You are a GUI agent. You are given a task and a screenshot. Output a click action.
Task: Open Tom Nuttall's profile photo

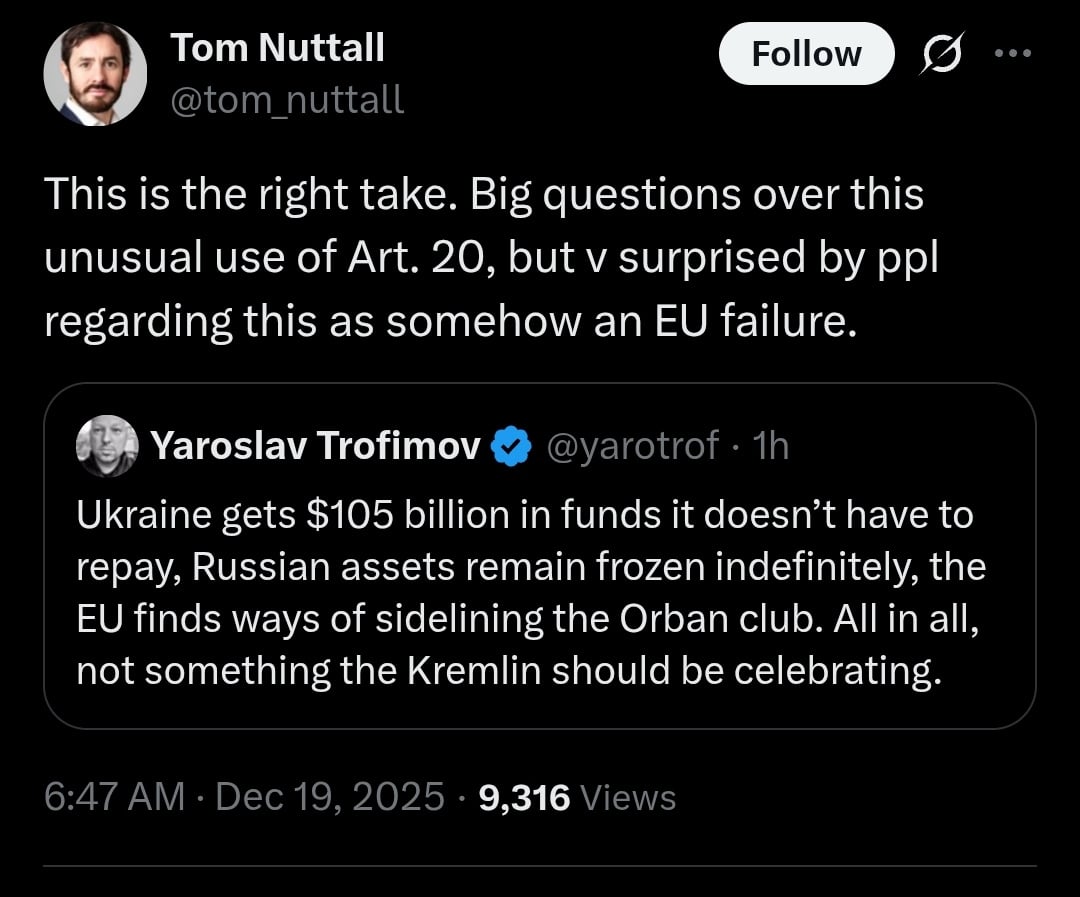pos(95,74)
